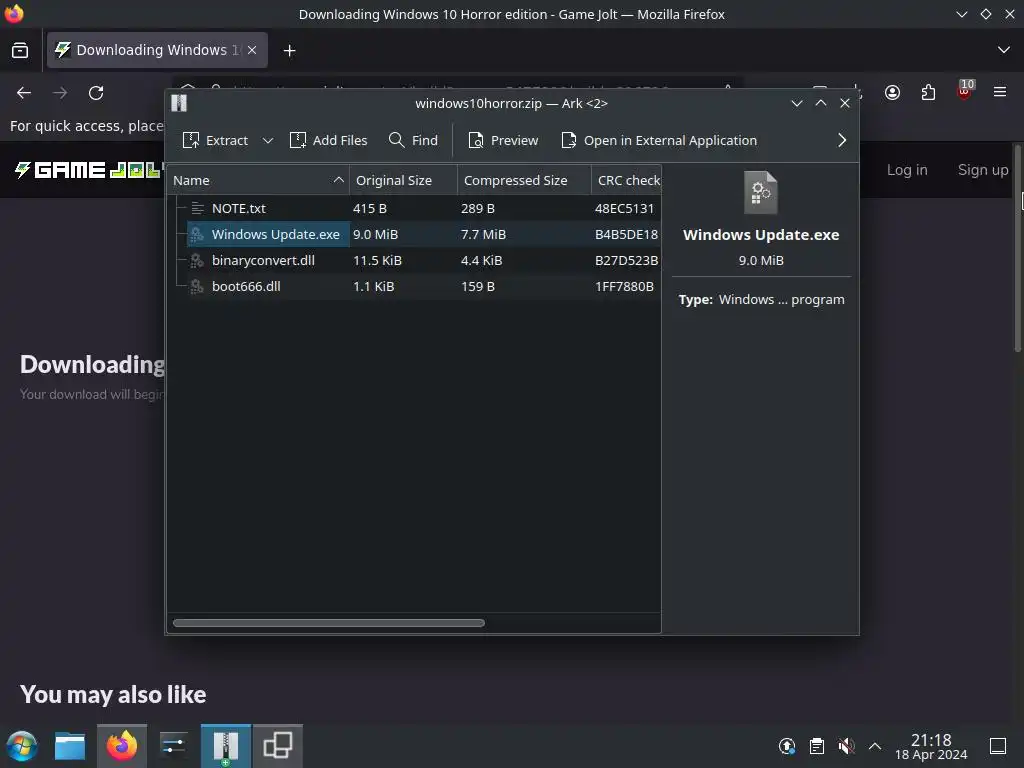Viewport: 1024px width, 768px height.
Task: Click the muted volume tray icon
Action: click(846, 746)
